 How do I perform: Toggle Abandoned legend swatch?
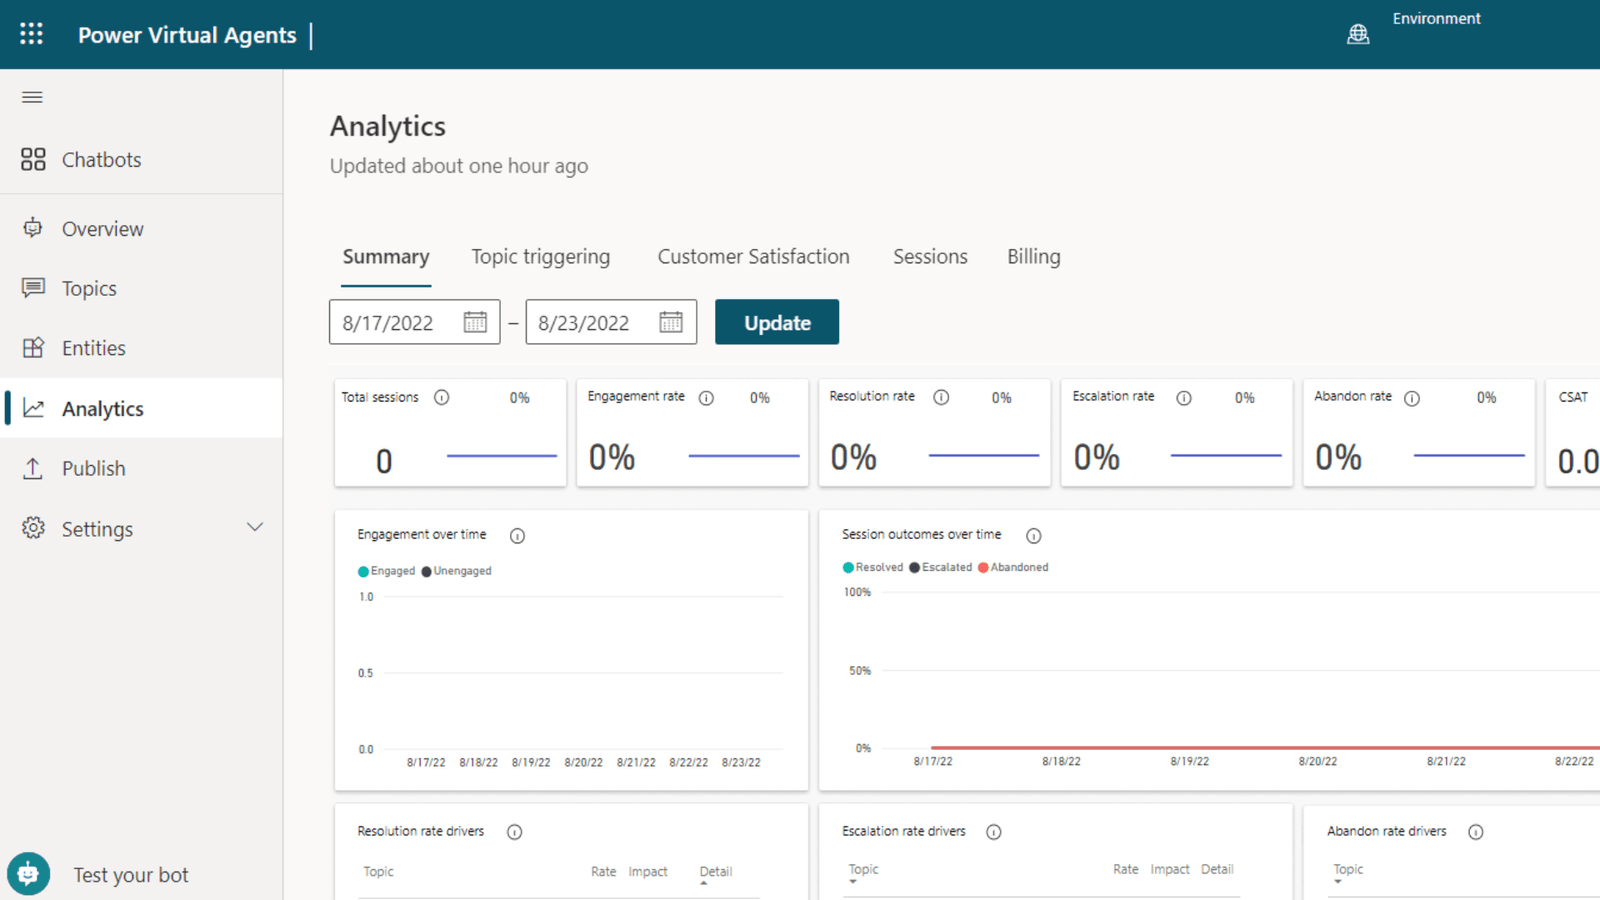(983, 568)
